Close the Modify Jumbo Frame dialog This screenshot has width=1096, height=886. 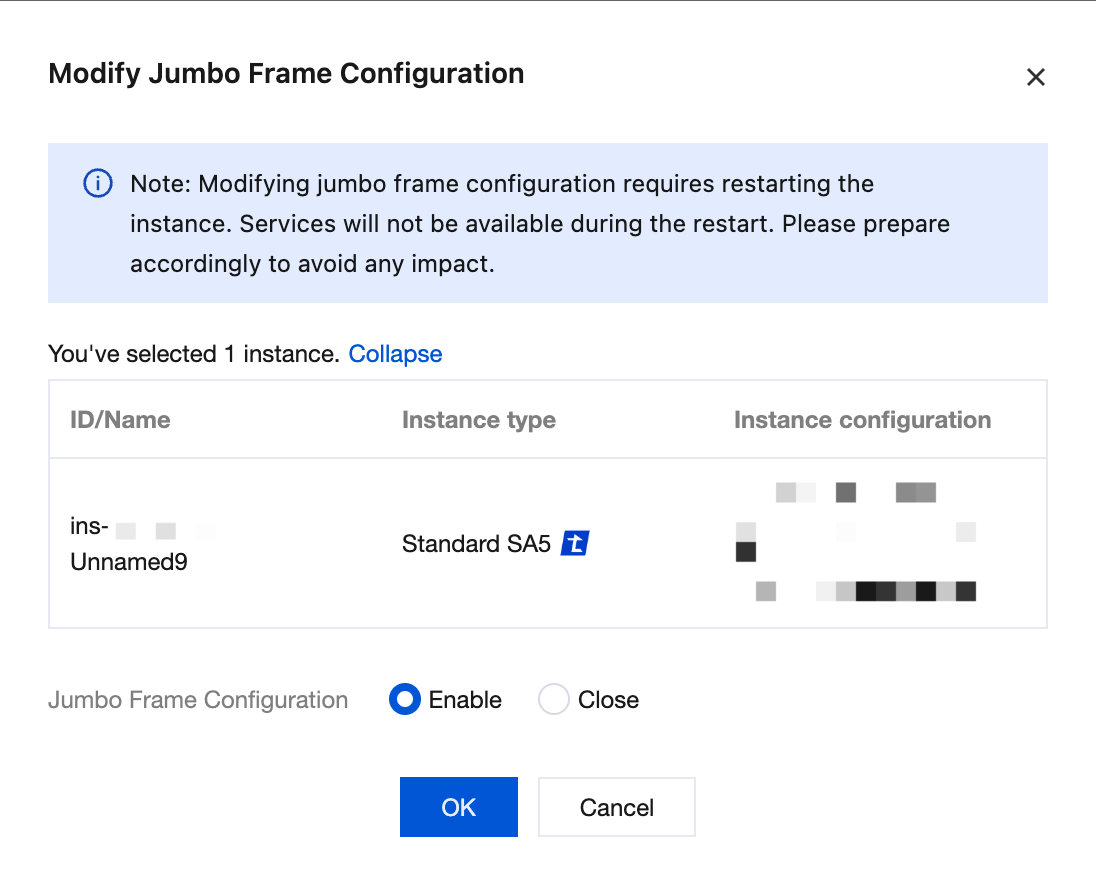pyautogui.click(x=1035, y=77)
